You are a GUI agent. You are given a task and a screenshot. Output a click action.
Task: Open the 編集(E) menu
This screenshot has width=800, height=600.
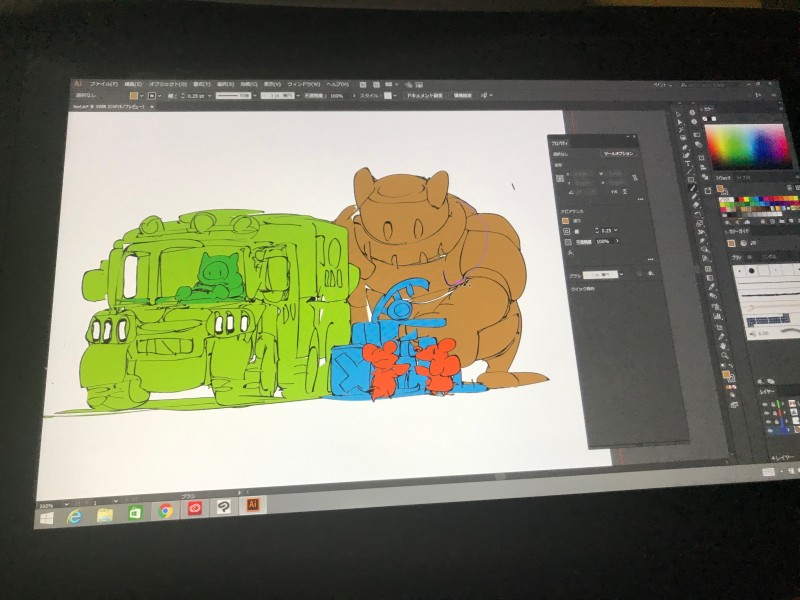133,84
